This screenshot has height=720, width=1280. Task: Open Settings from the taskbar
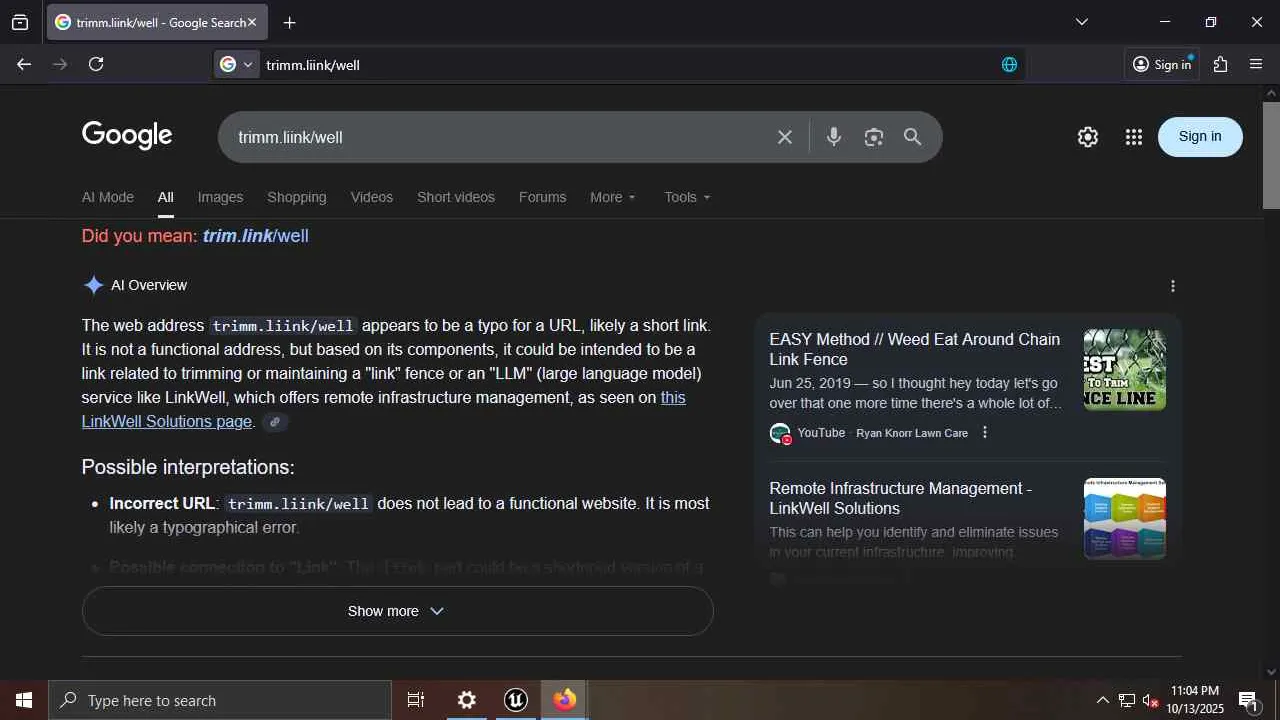(x=467, y=700)
